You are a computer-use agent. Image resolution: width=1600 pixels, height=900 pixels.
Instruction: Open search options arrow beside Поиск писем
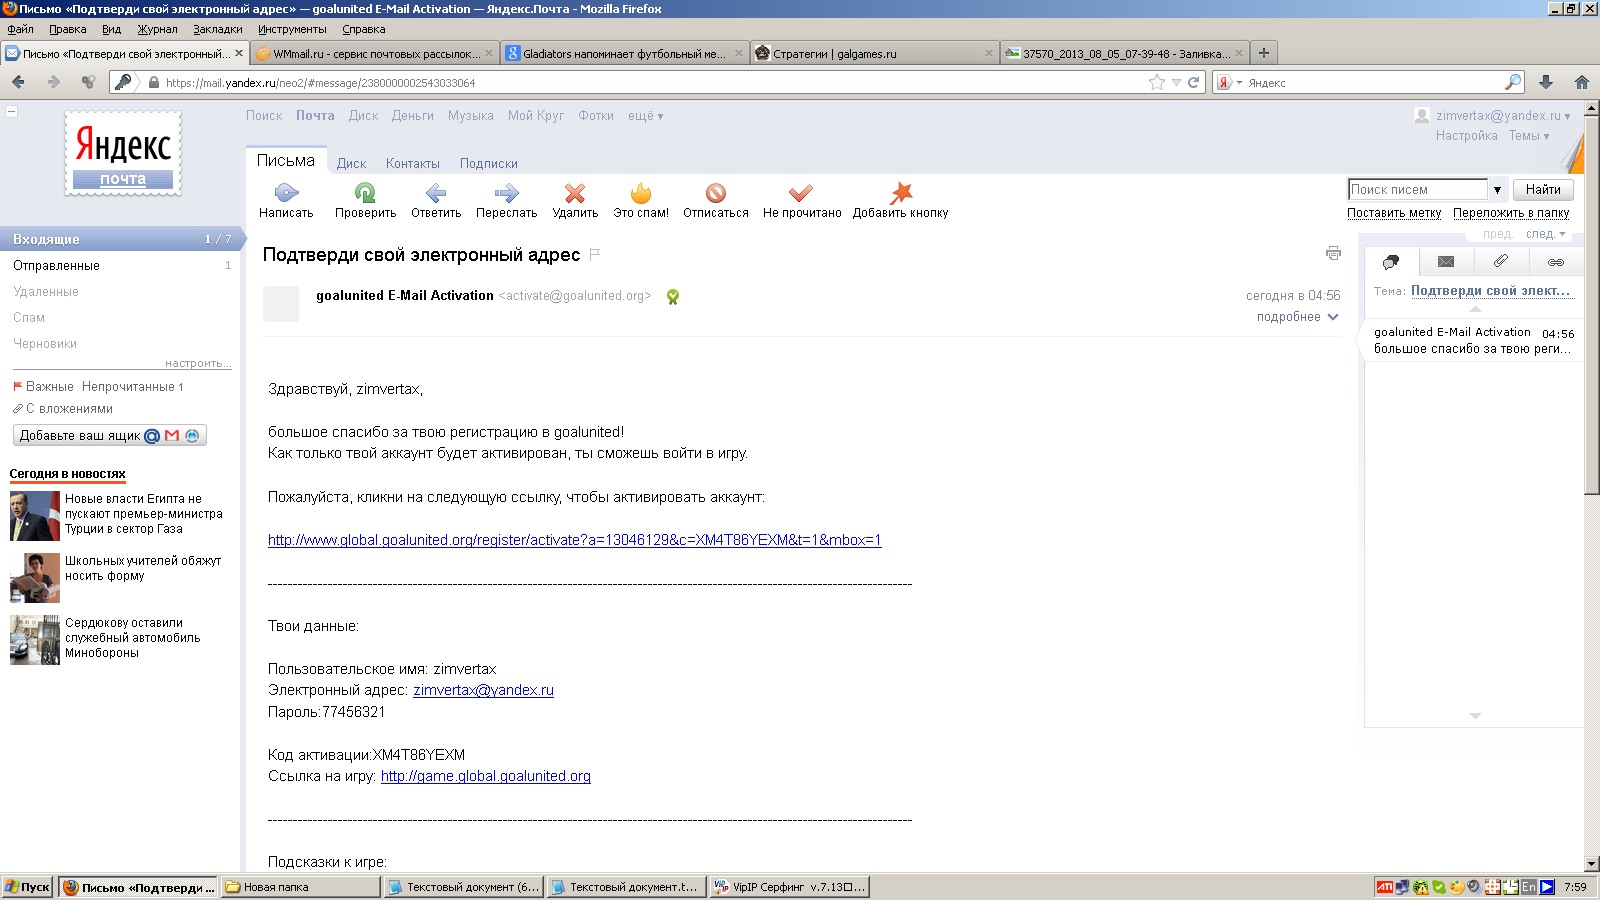click(x=1497, y=190)
